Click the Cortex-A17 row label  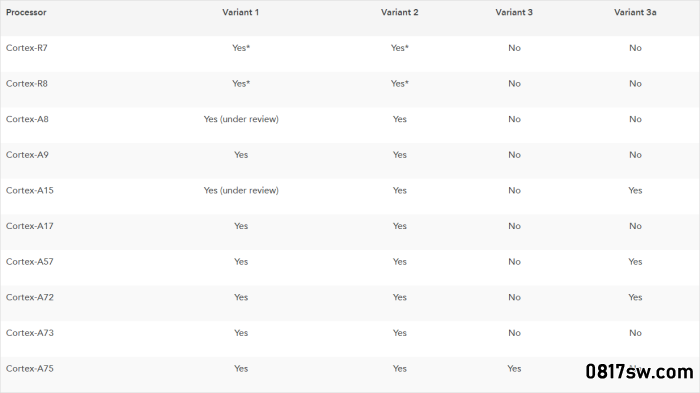pos(29,226)
